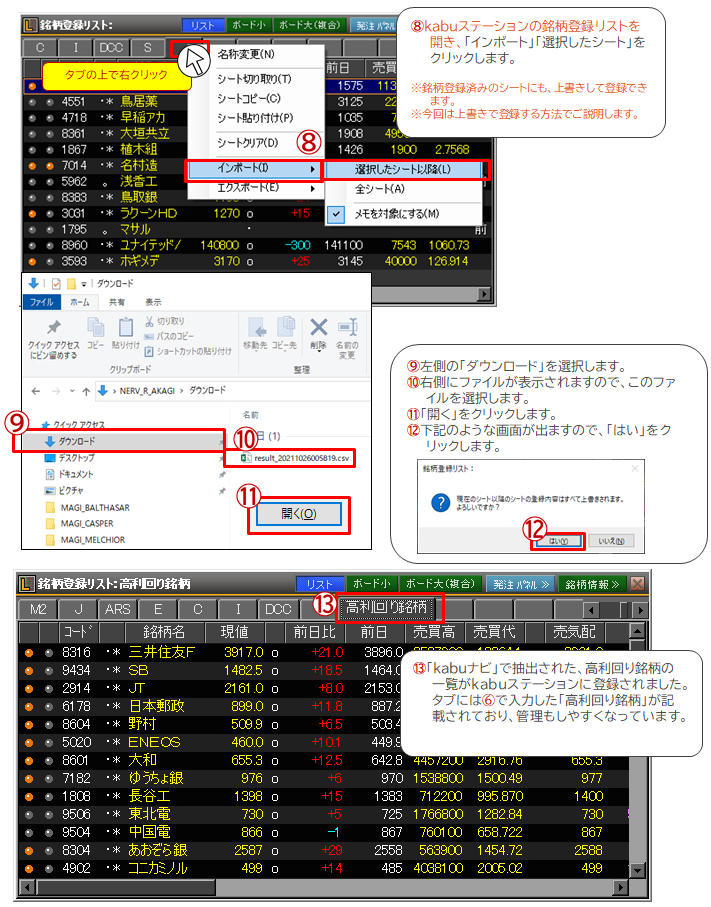
Task: Choose 全シート(A) menu item
Action: (403, 189)
